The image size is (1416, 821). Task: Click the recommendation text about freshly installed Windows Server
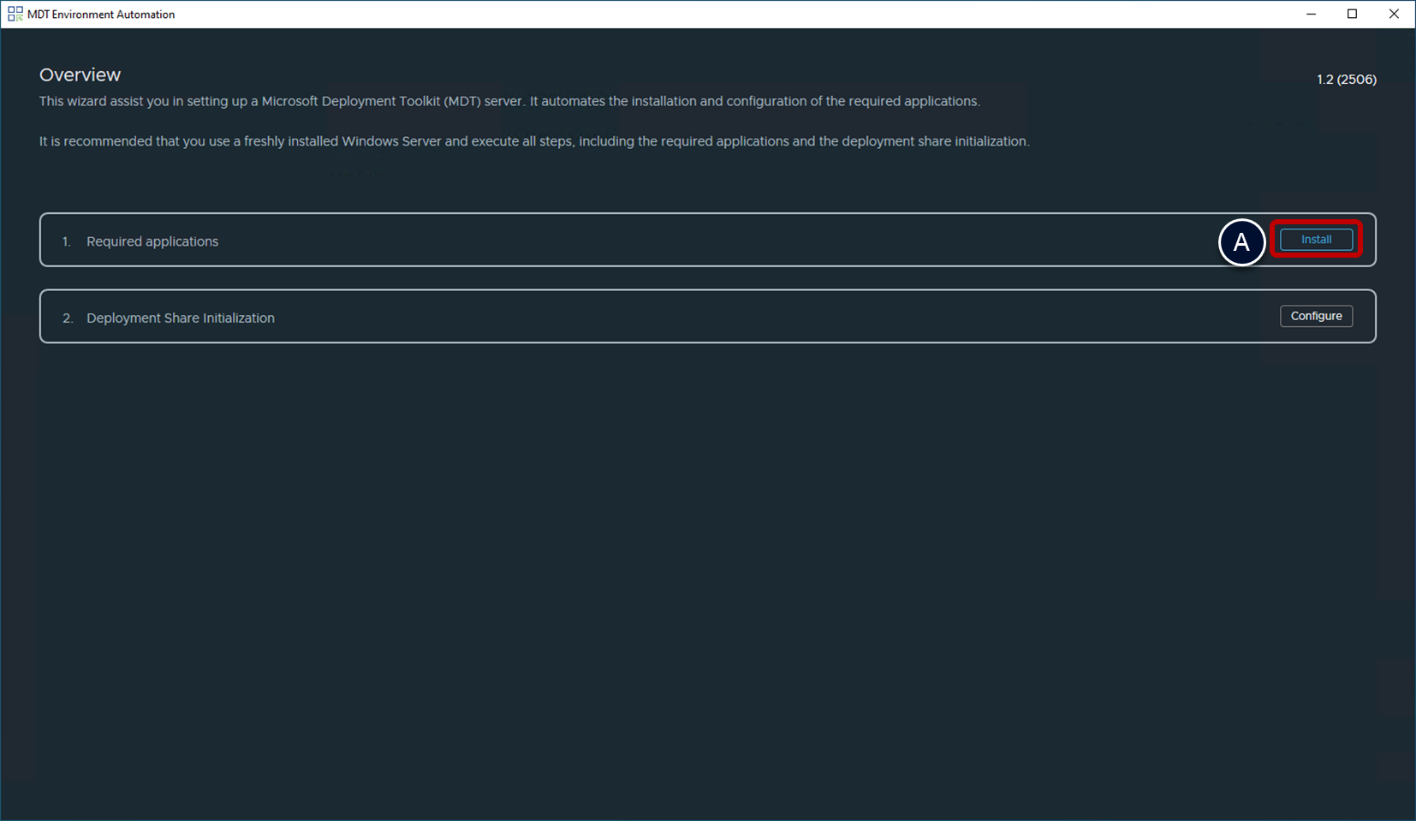[533, 141]
